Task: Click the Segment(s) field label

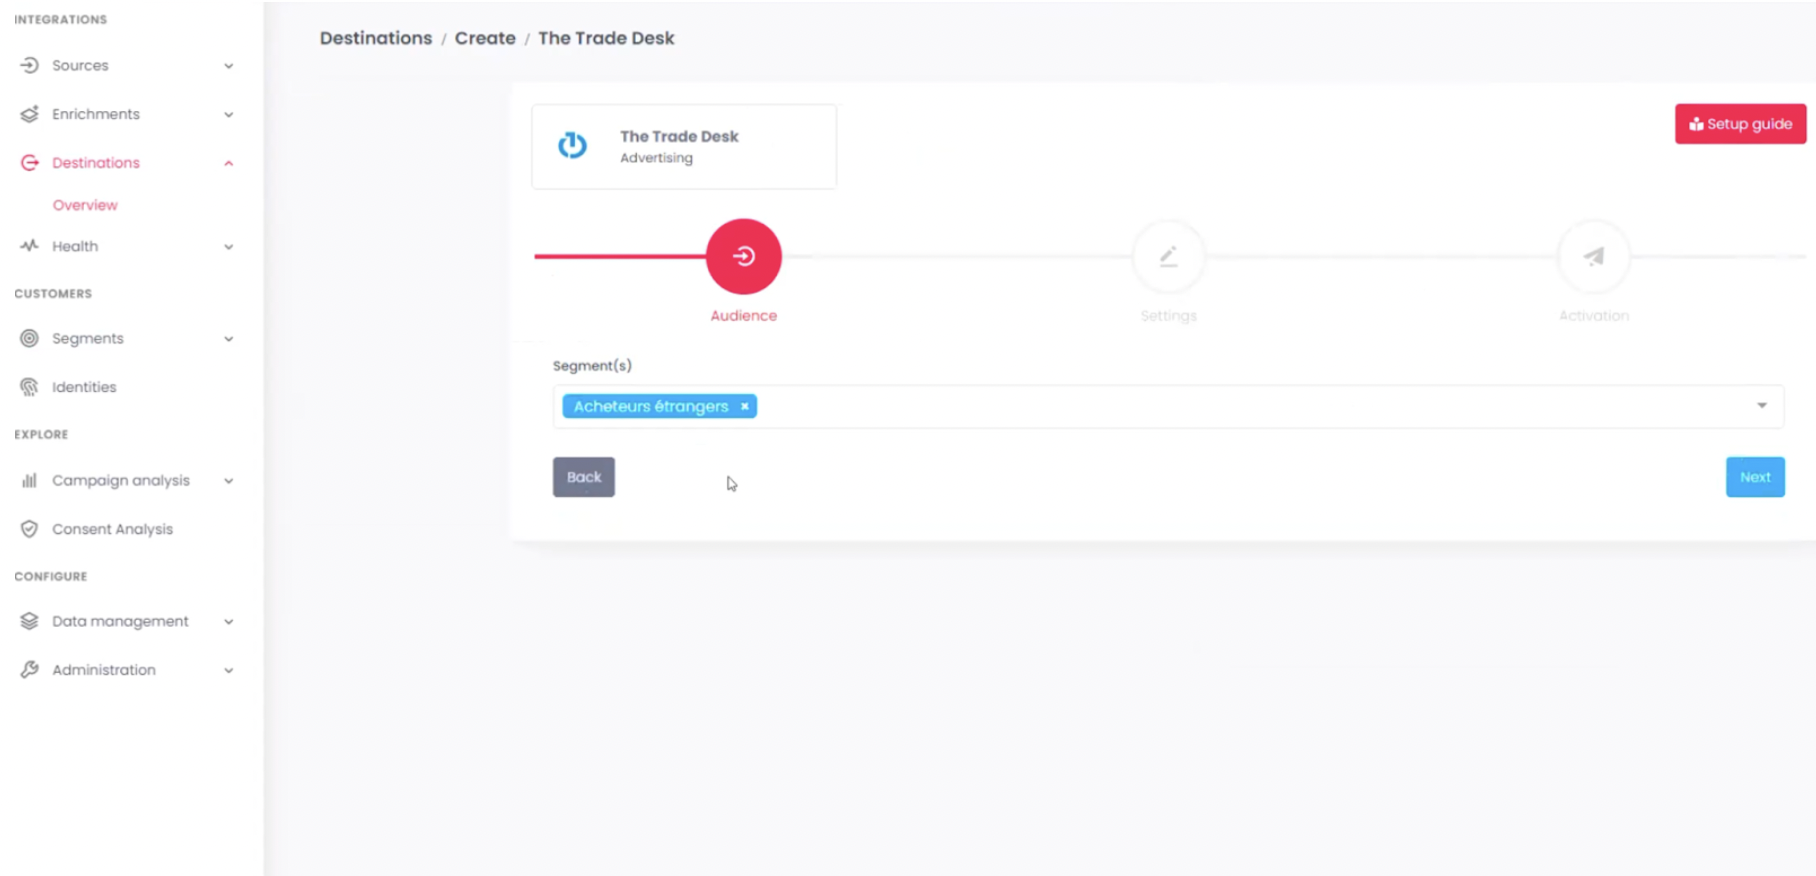Action: pyautogui.click(x=592, y=366)
